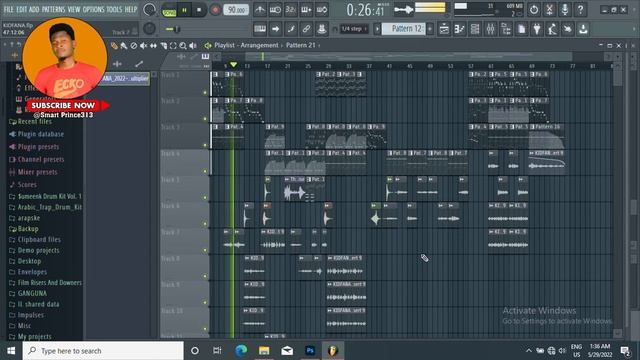Select the Zoom magnifier tool in playlist

(183, 46)
